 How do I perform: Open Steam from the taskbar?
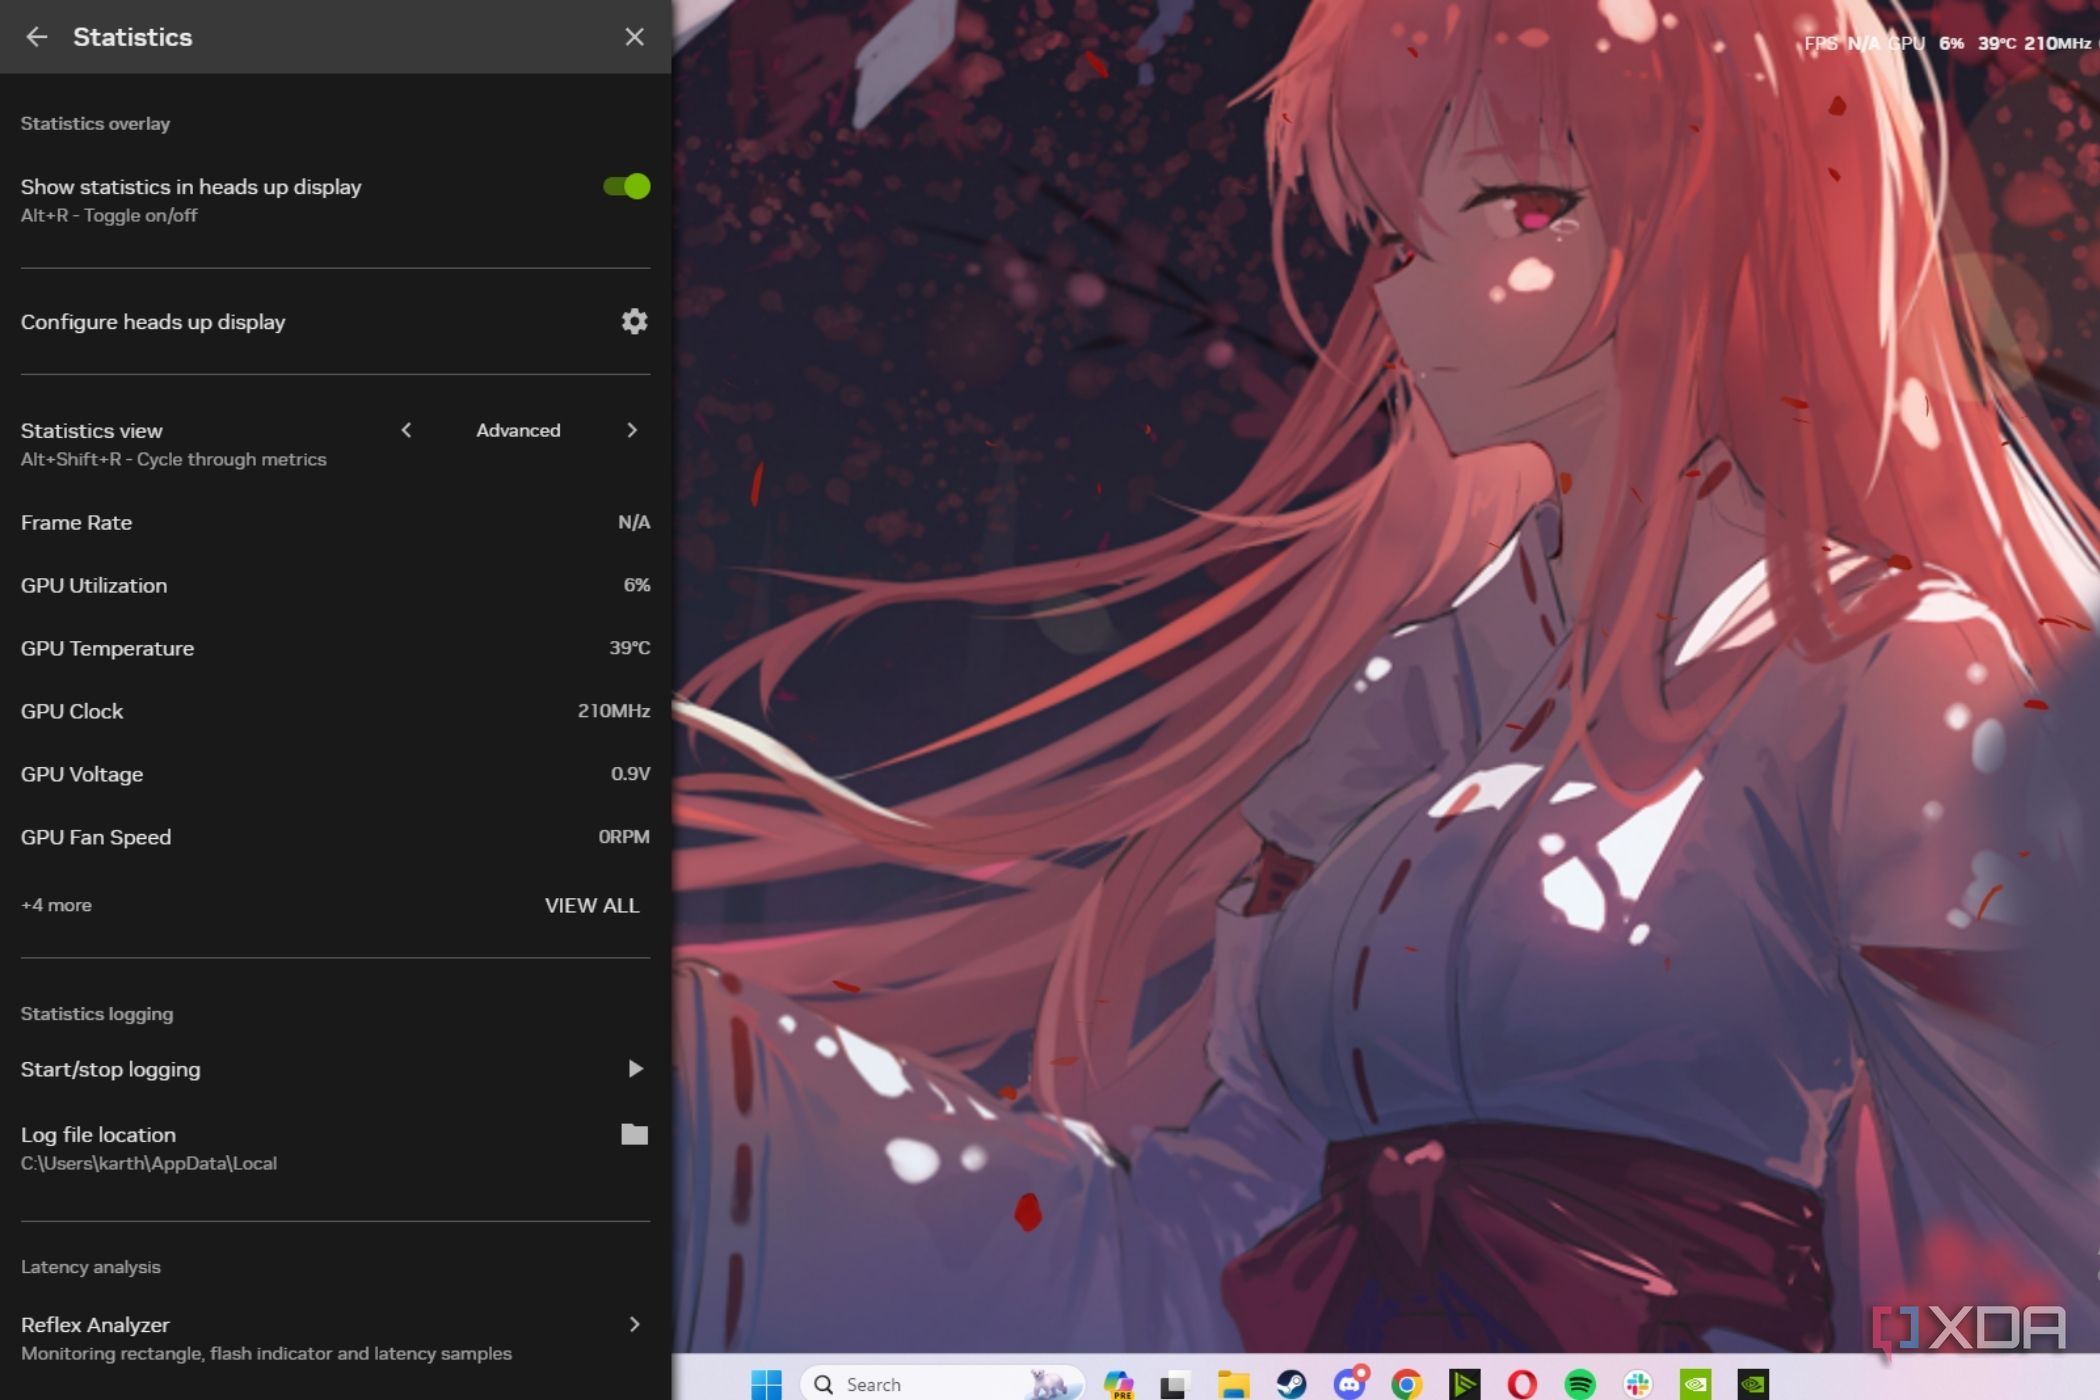point(1291,1384)
